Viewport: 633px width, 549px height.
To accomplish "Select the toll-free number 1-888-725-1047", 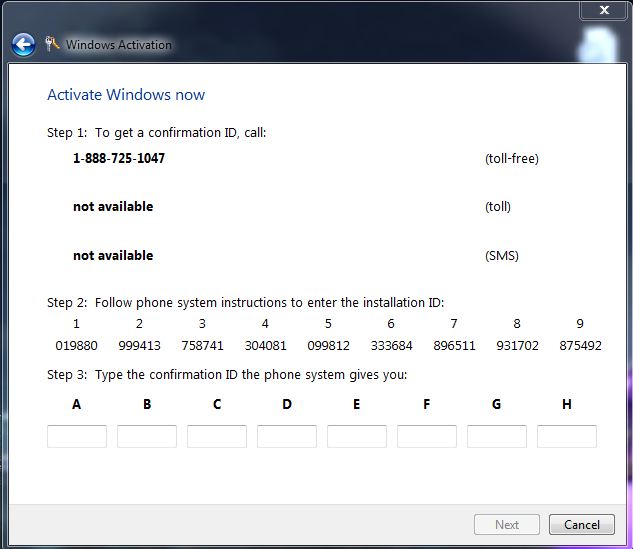I will [119, 158].
